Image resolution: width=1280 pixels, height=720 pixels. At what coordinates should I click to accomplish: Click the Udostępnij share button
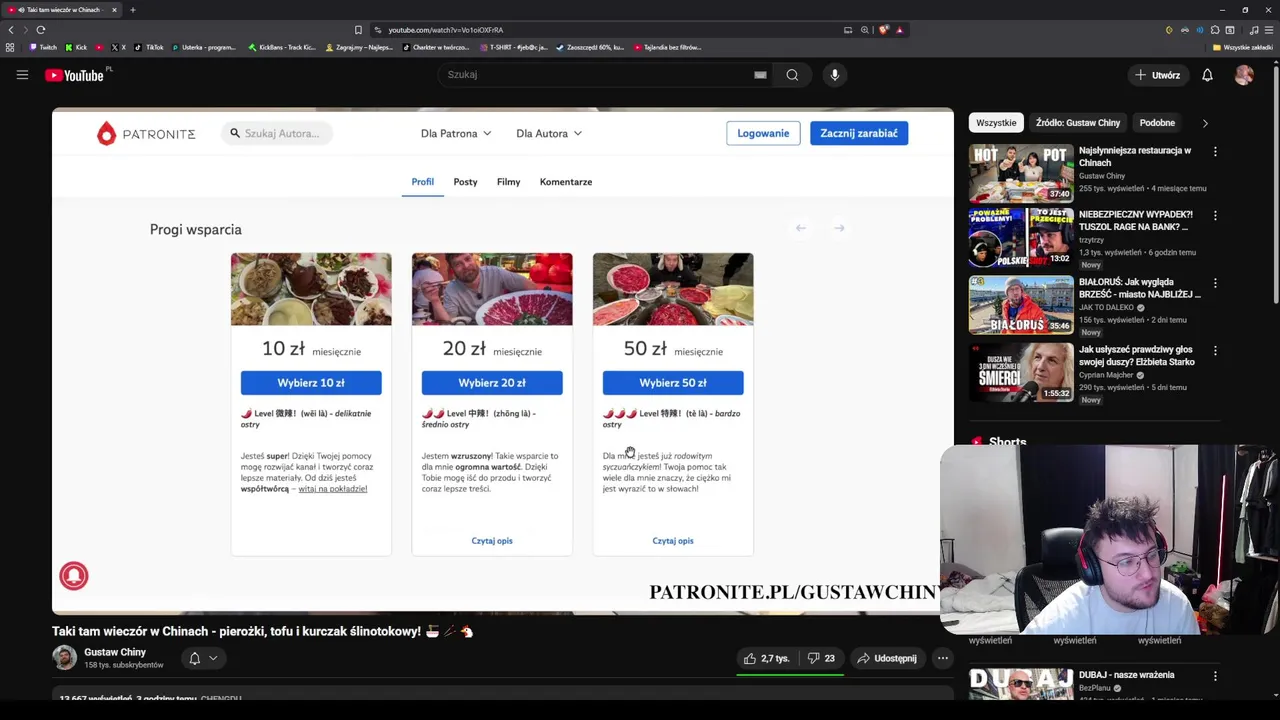pos(888,658)
